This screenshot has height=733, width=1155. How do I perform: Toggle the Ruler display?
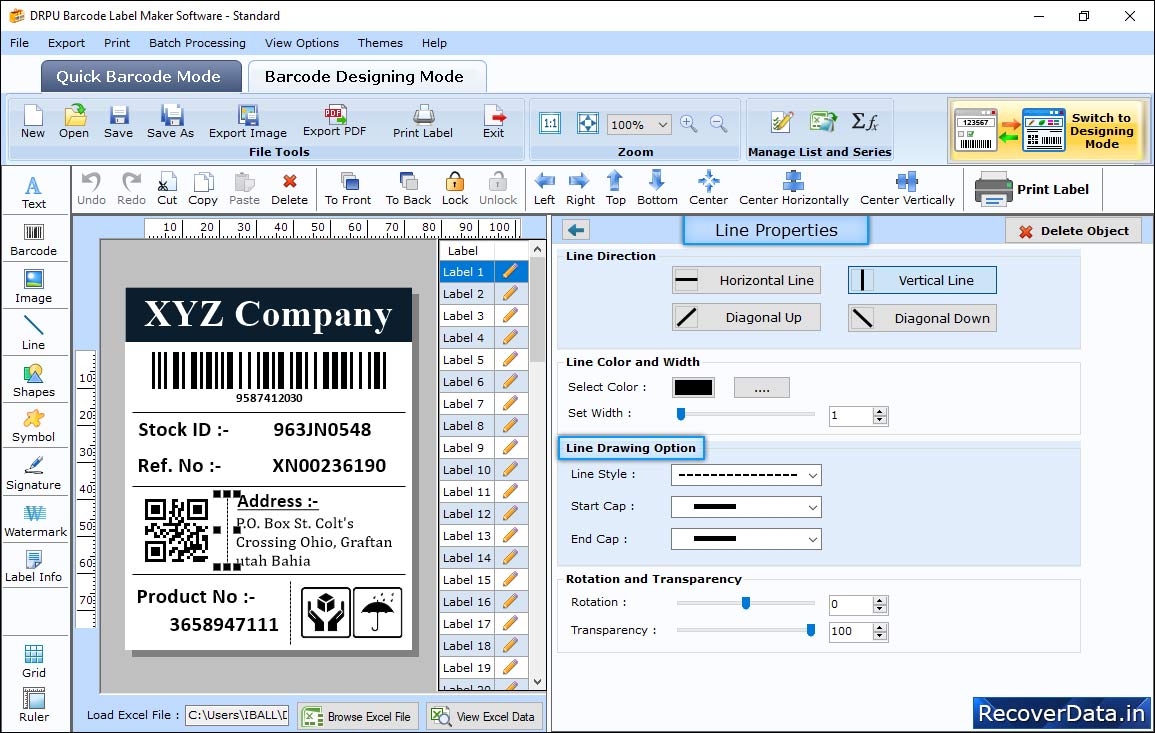click(x=34, y=705)
